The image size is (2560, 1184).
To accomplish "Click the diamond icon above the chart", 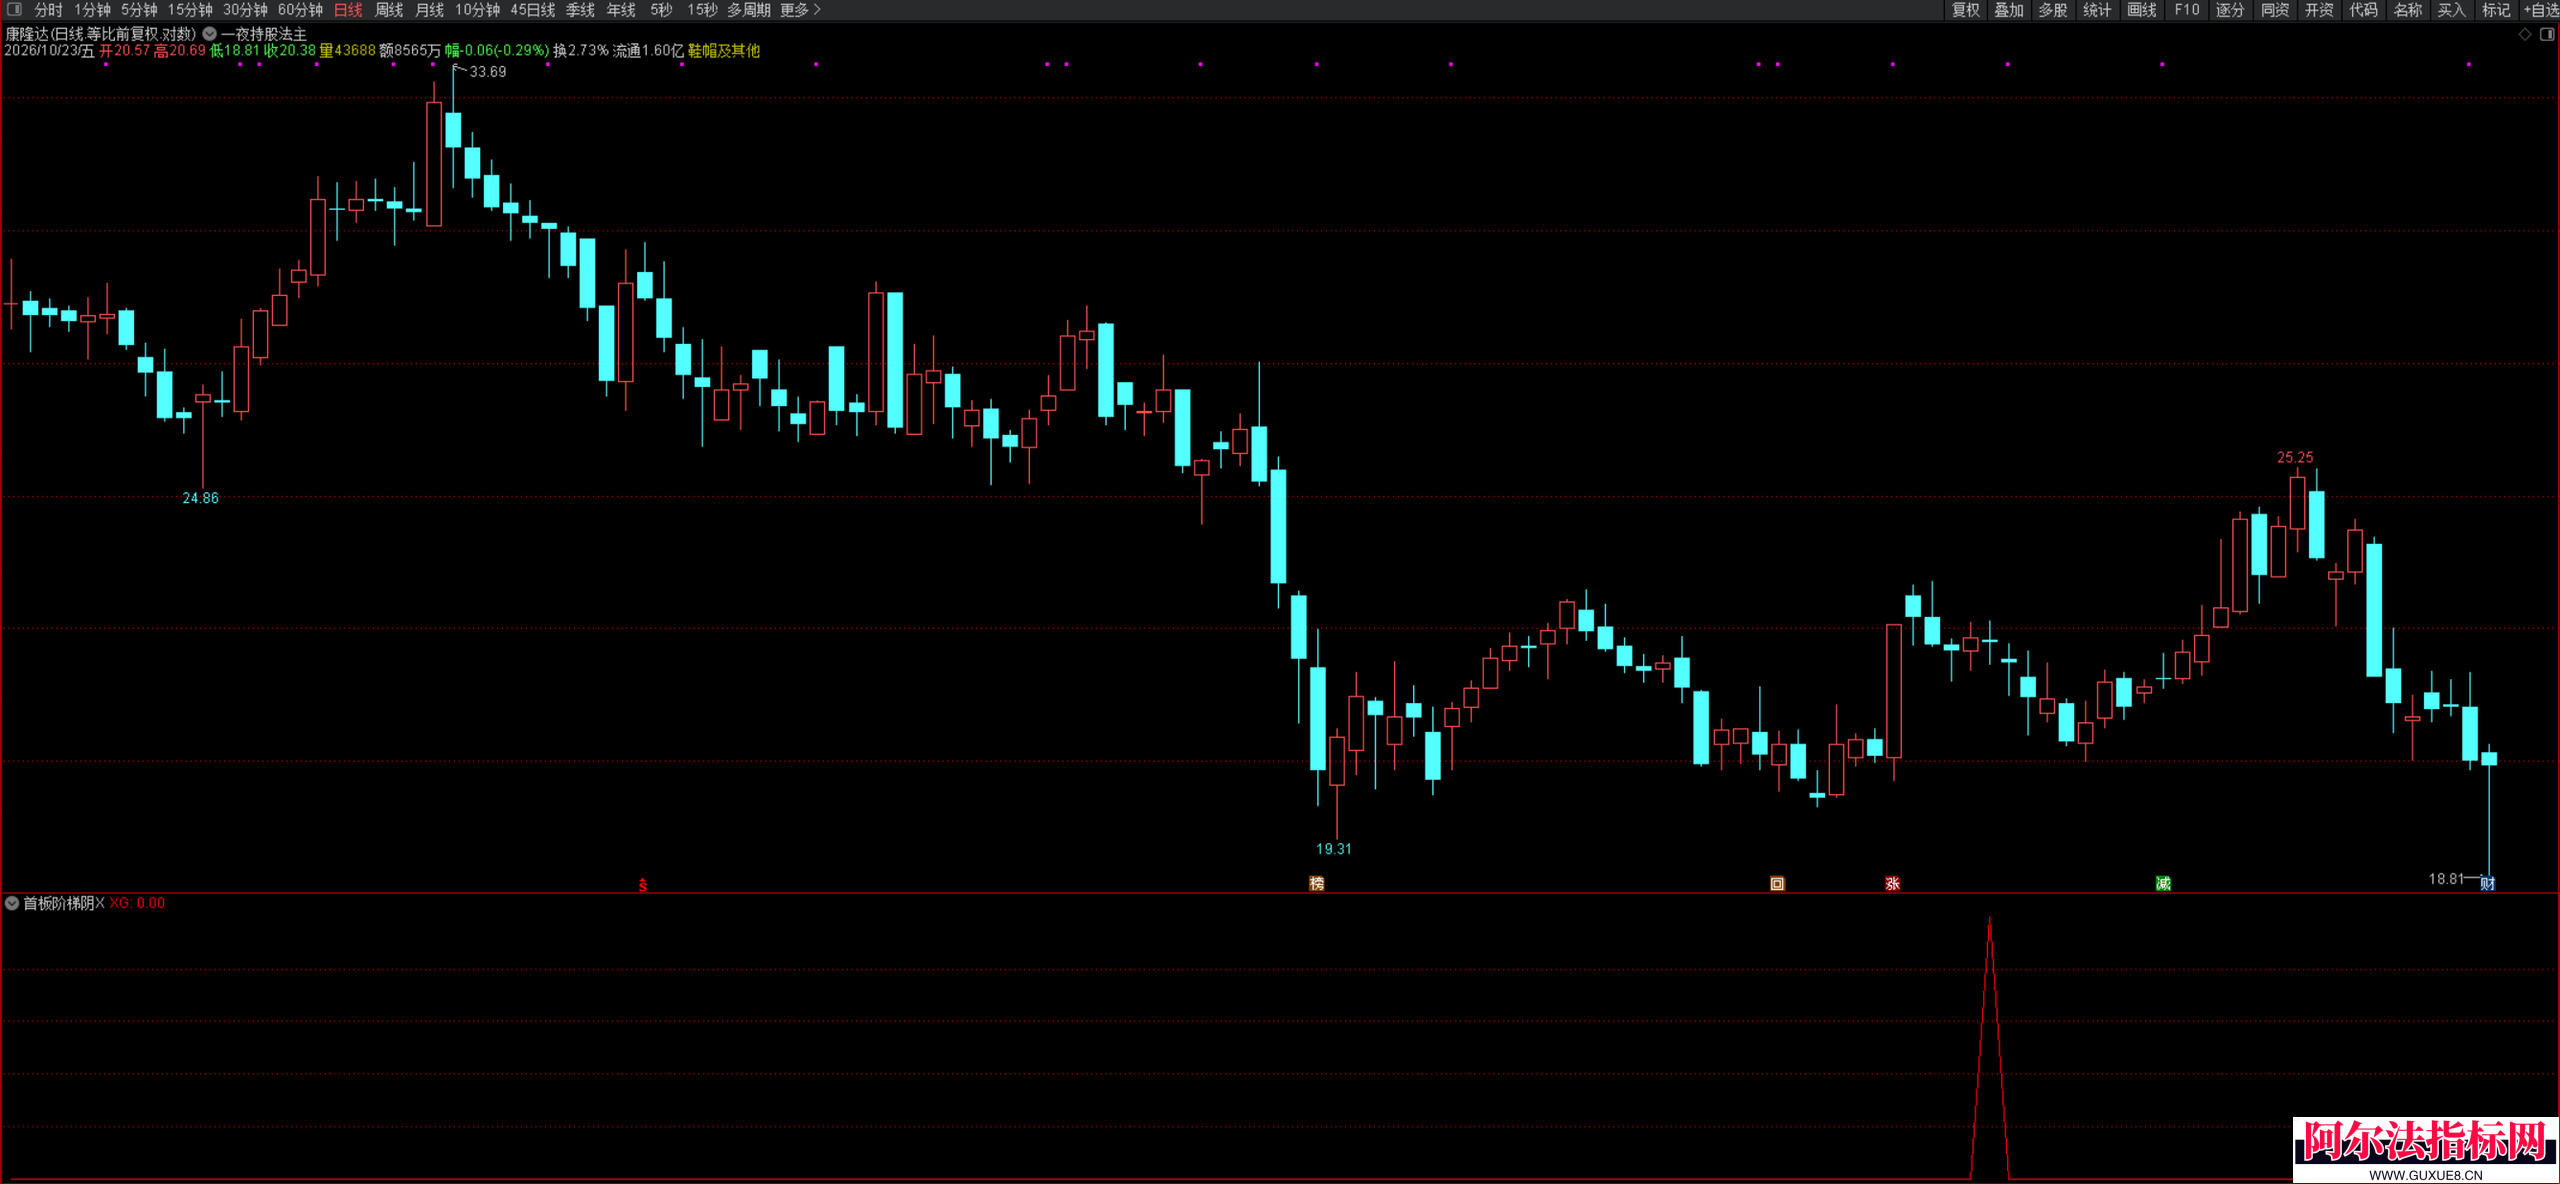I will (2525, 34).
